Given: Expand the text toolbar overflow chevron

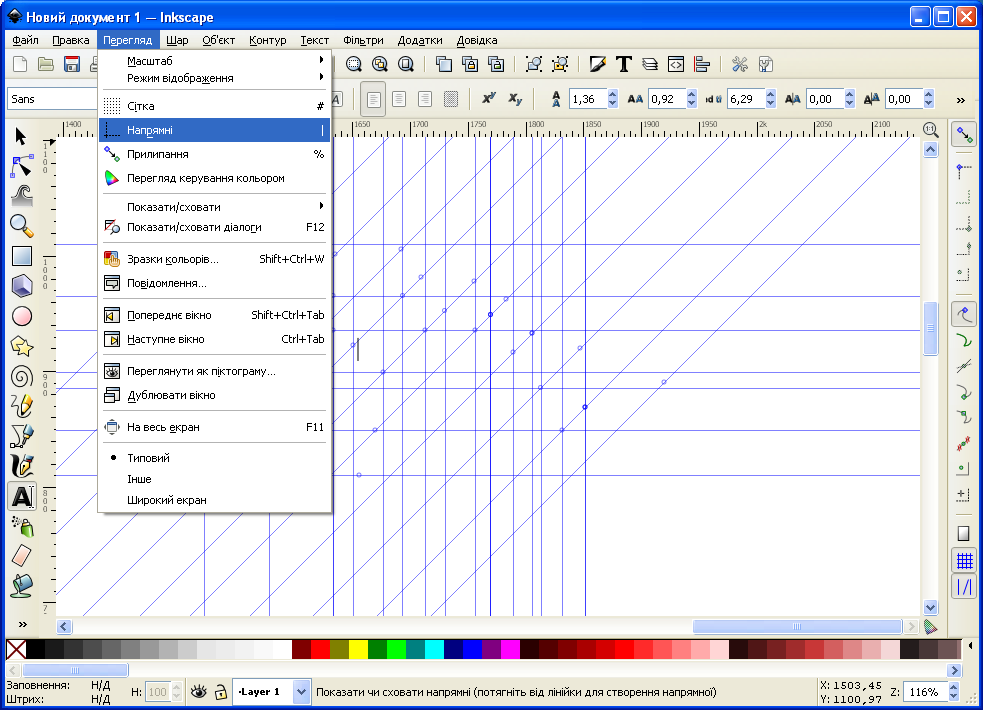Looking at the screenshot, I should [960, 100].
